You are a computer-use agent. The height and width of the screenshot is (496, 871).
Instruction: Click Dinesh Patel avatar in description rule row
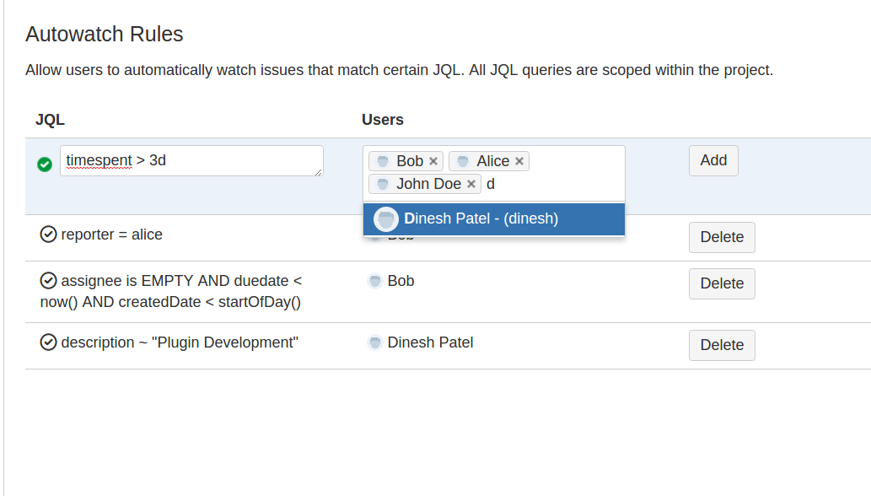click(375, 343)
